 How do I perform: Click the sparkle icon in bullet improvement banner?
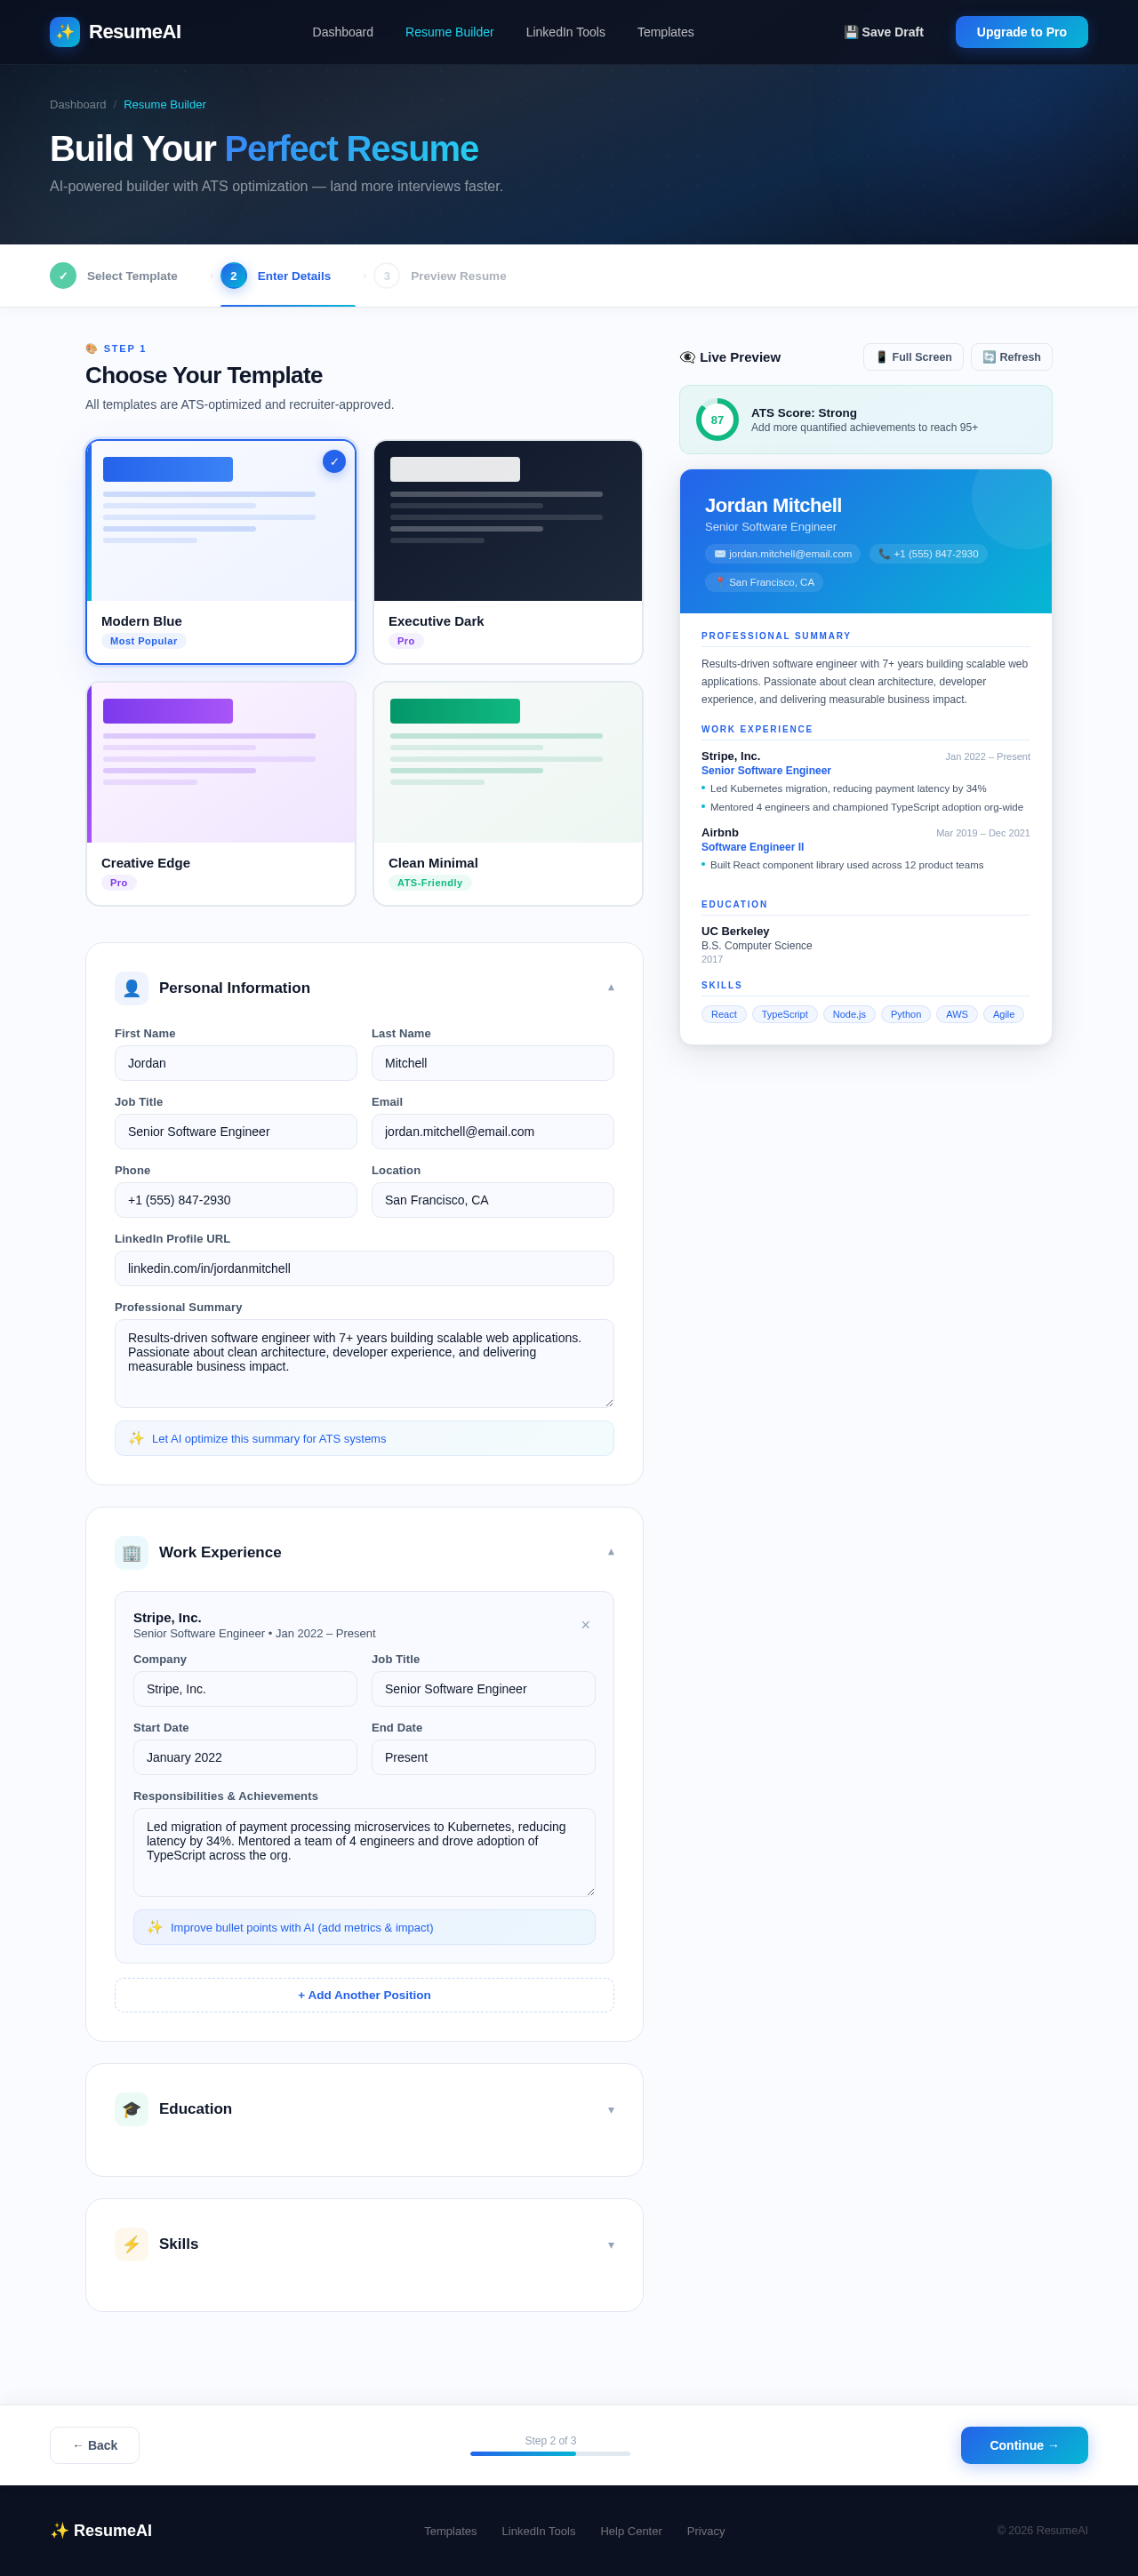[155, 1927]
